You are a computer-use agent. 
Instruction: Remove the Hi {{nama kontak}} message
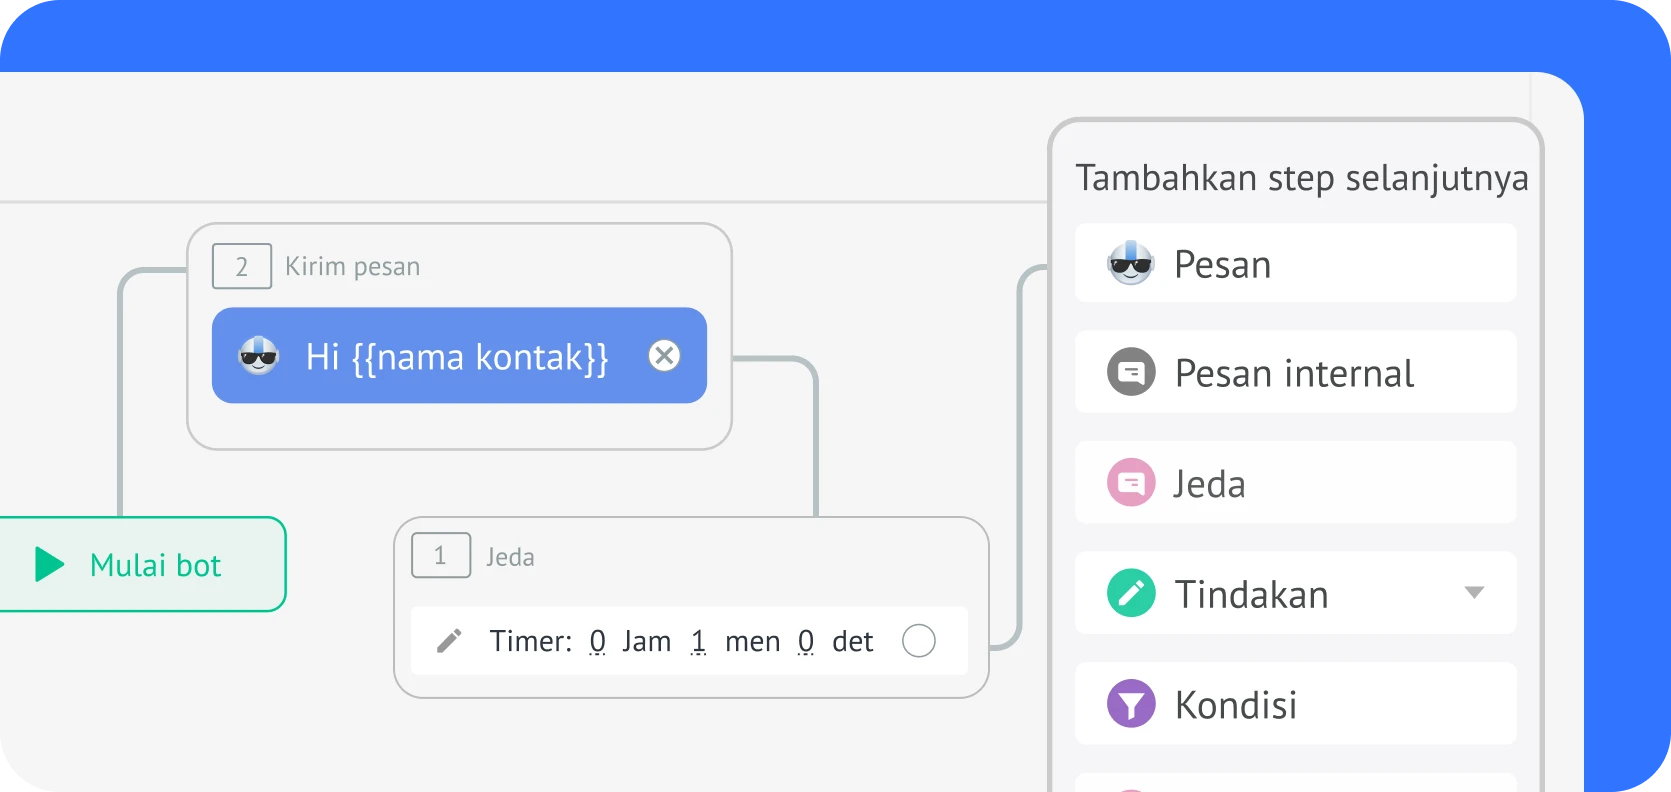click(664, 356)
